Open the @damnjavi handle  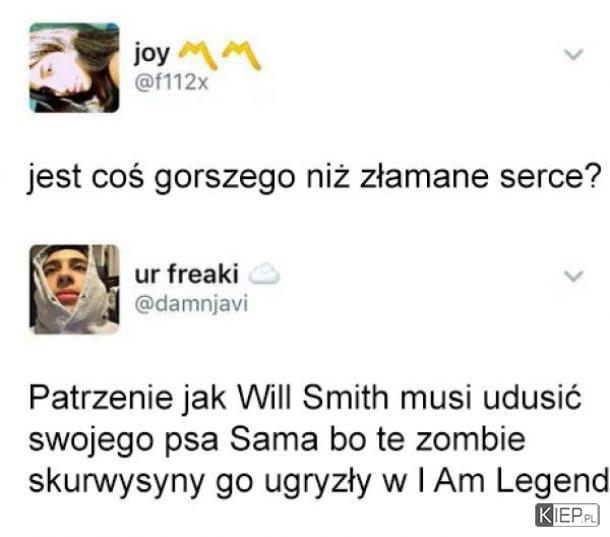pyautogui.click(x=191, y=304)
